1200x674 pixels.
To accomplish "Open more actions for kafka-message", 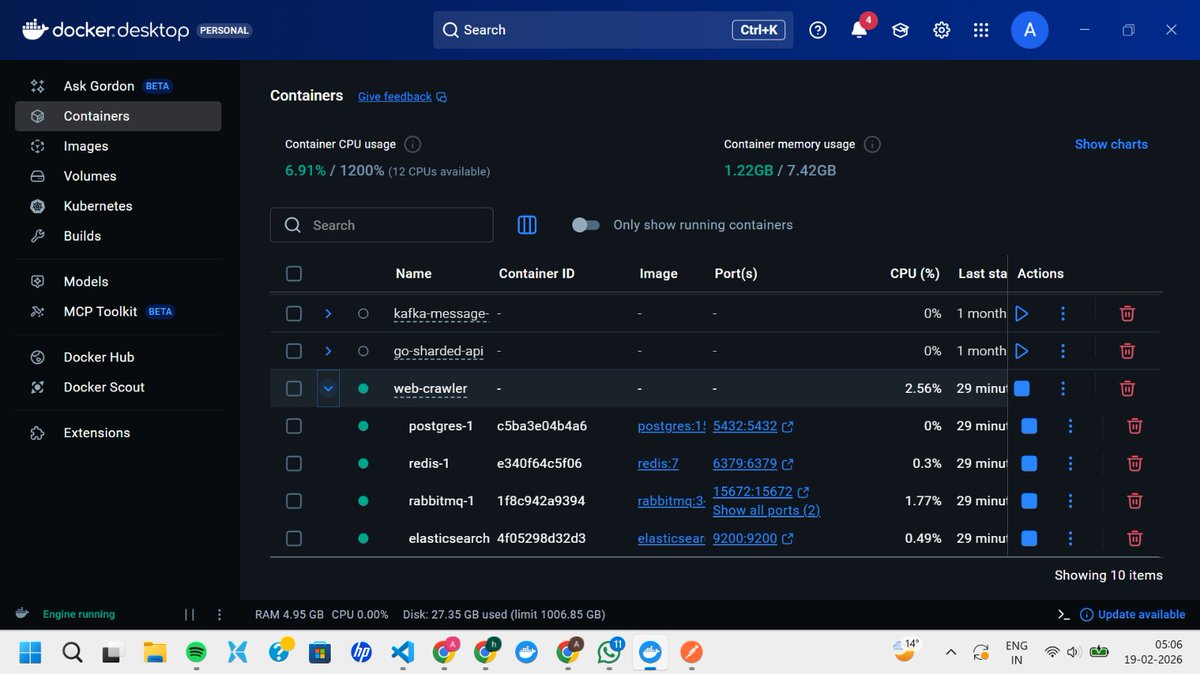I will (x=1063, y=313).
